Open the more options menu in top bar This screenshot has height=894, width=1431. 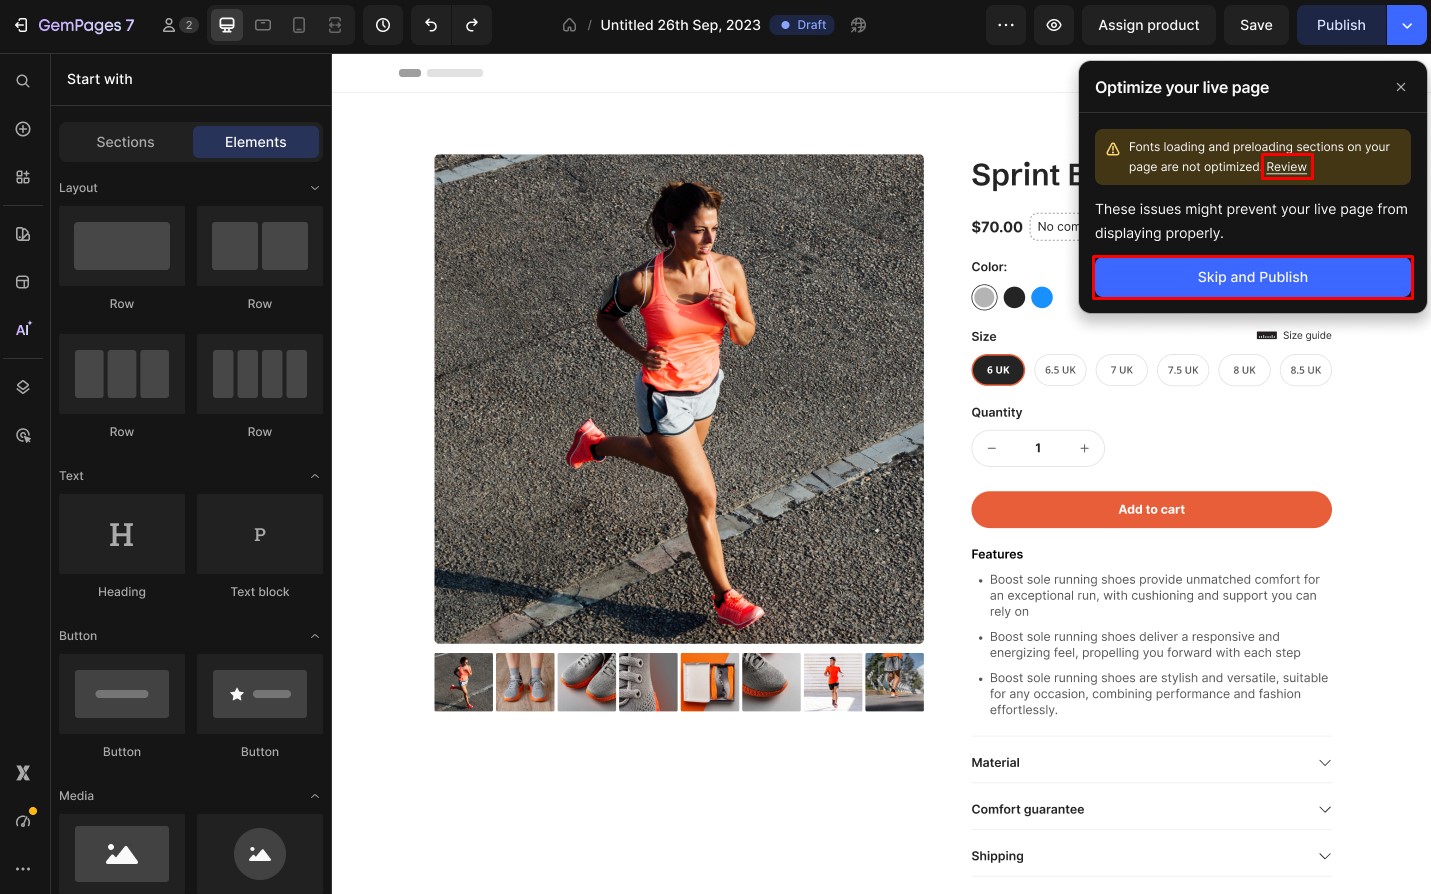coord(1006,25)
